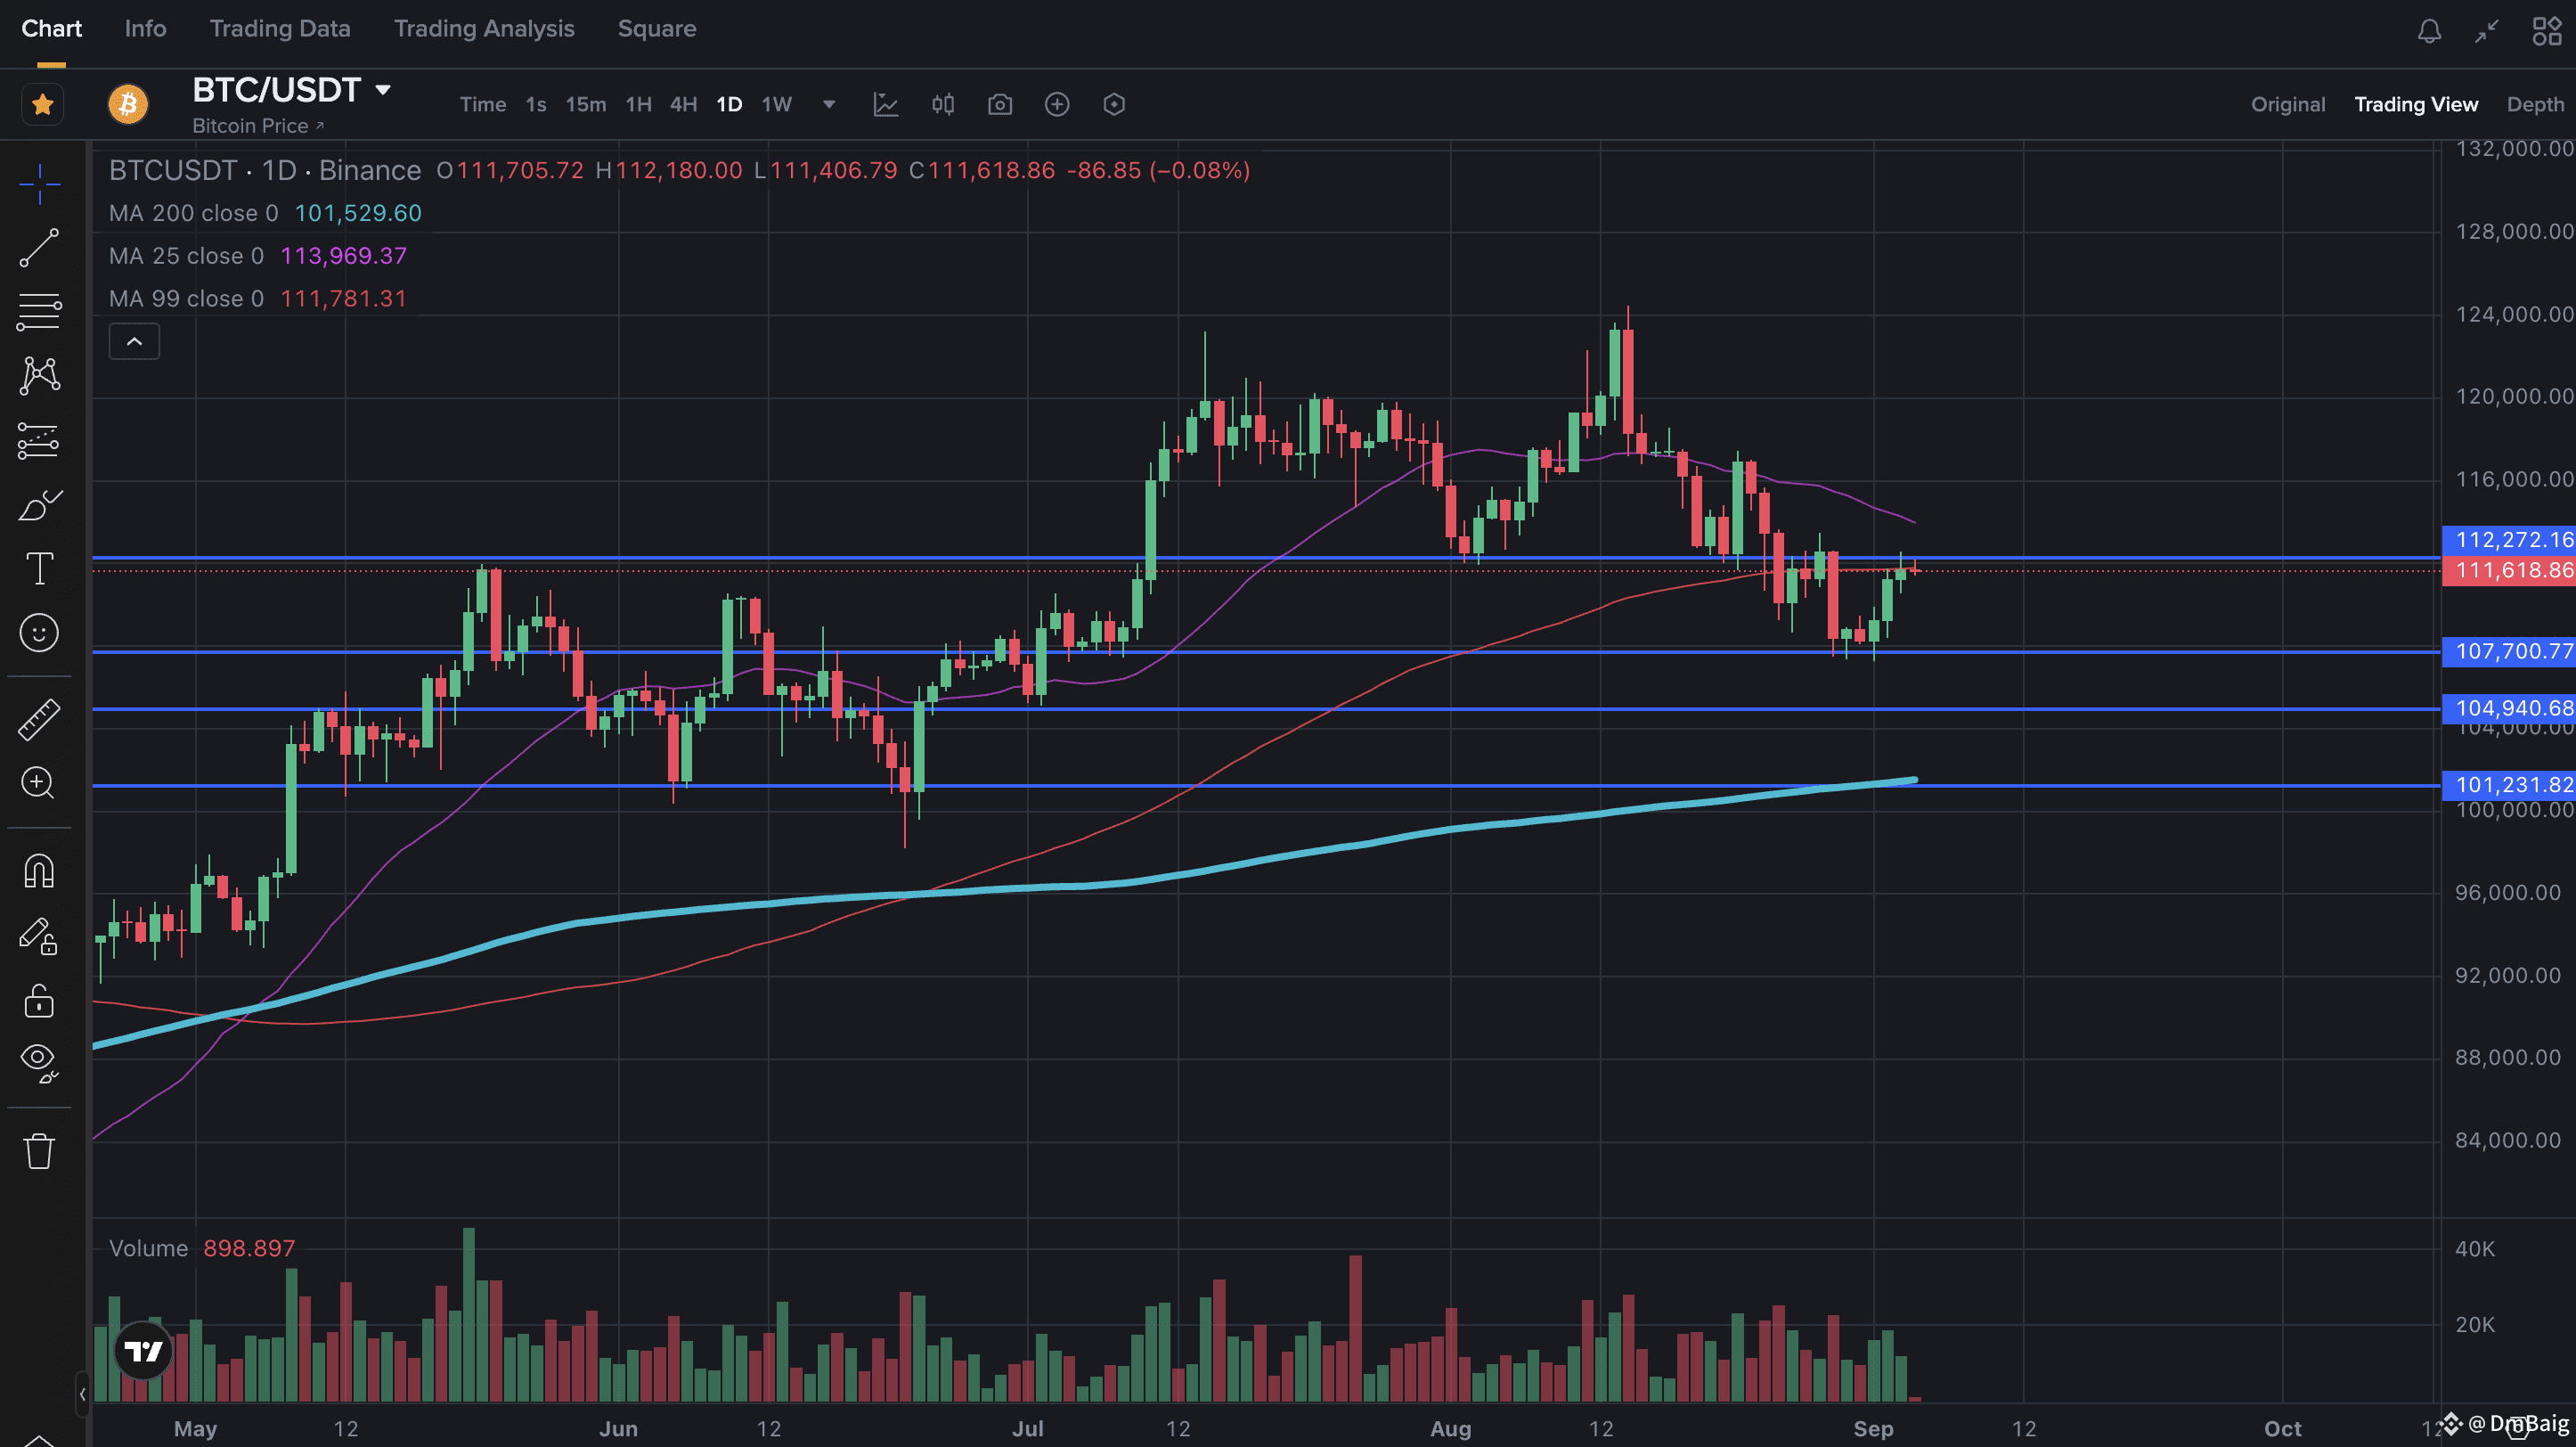
Task: Switch to Original chart view
Action: (x=2288, y=104)
